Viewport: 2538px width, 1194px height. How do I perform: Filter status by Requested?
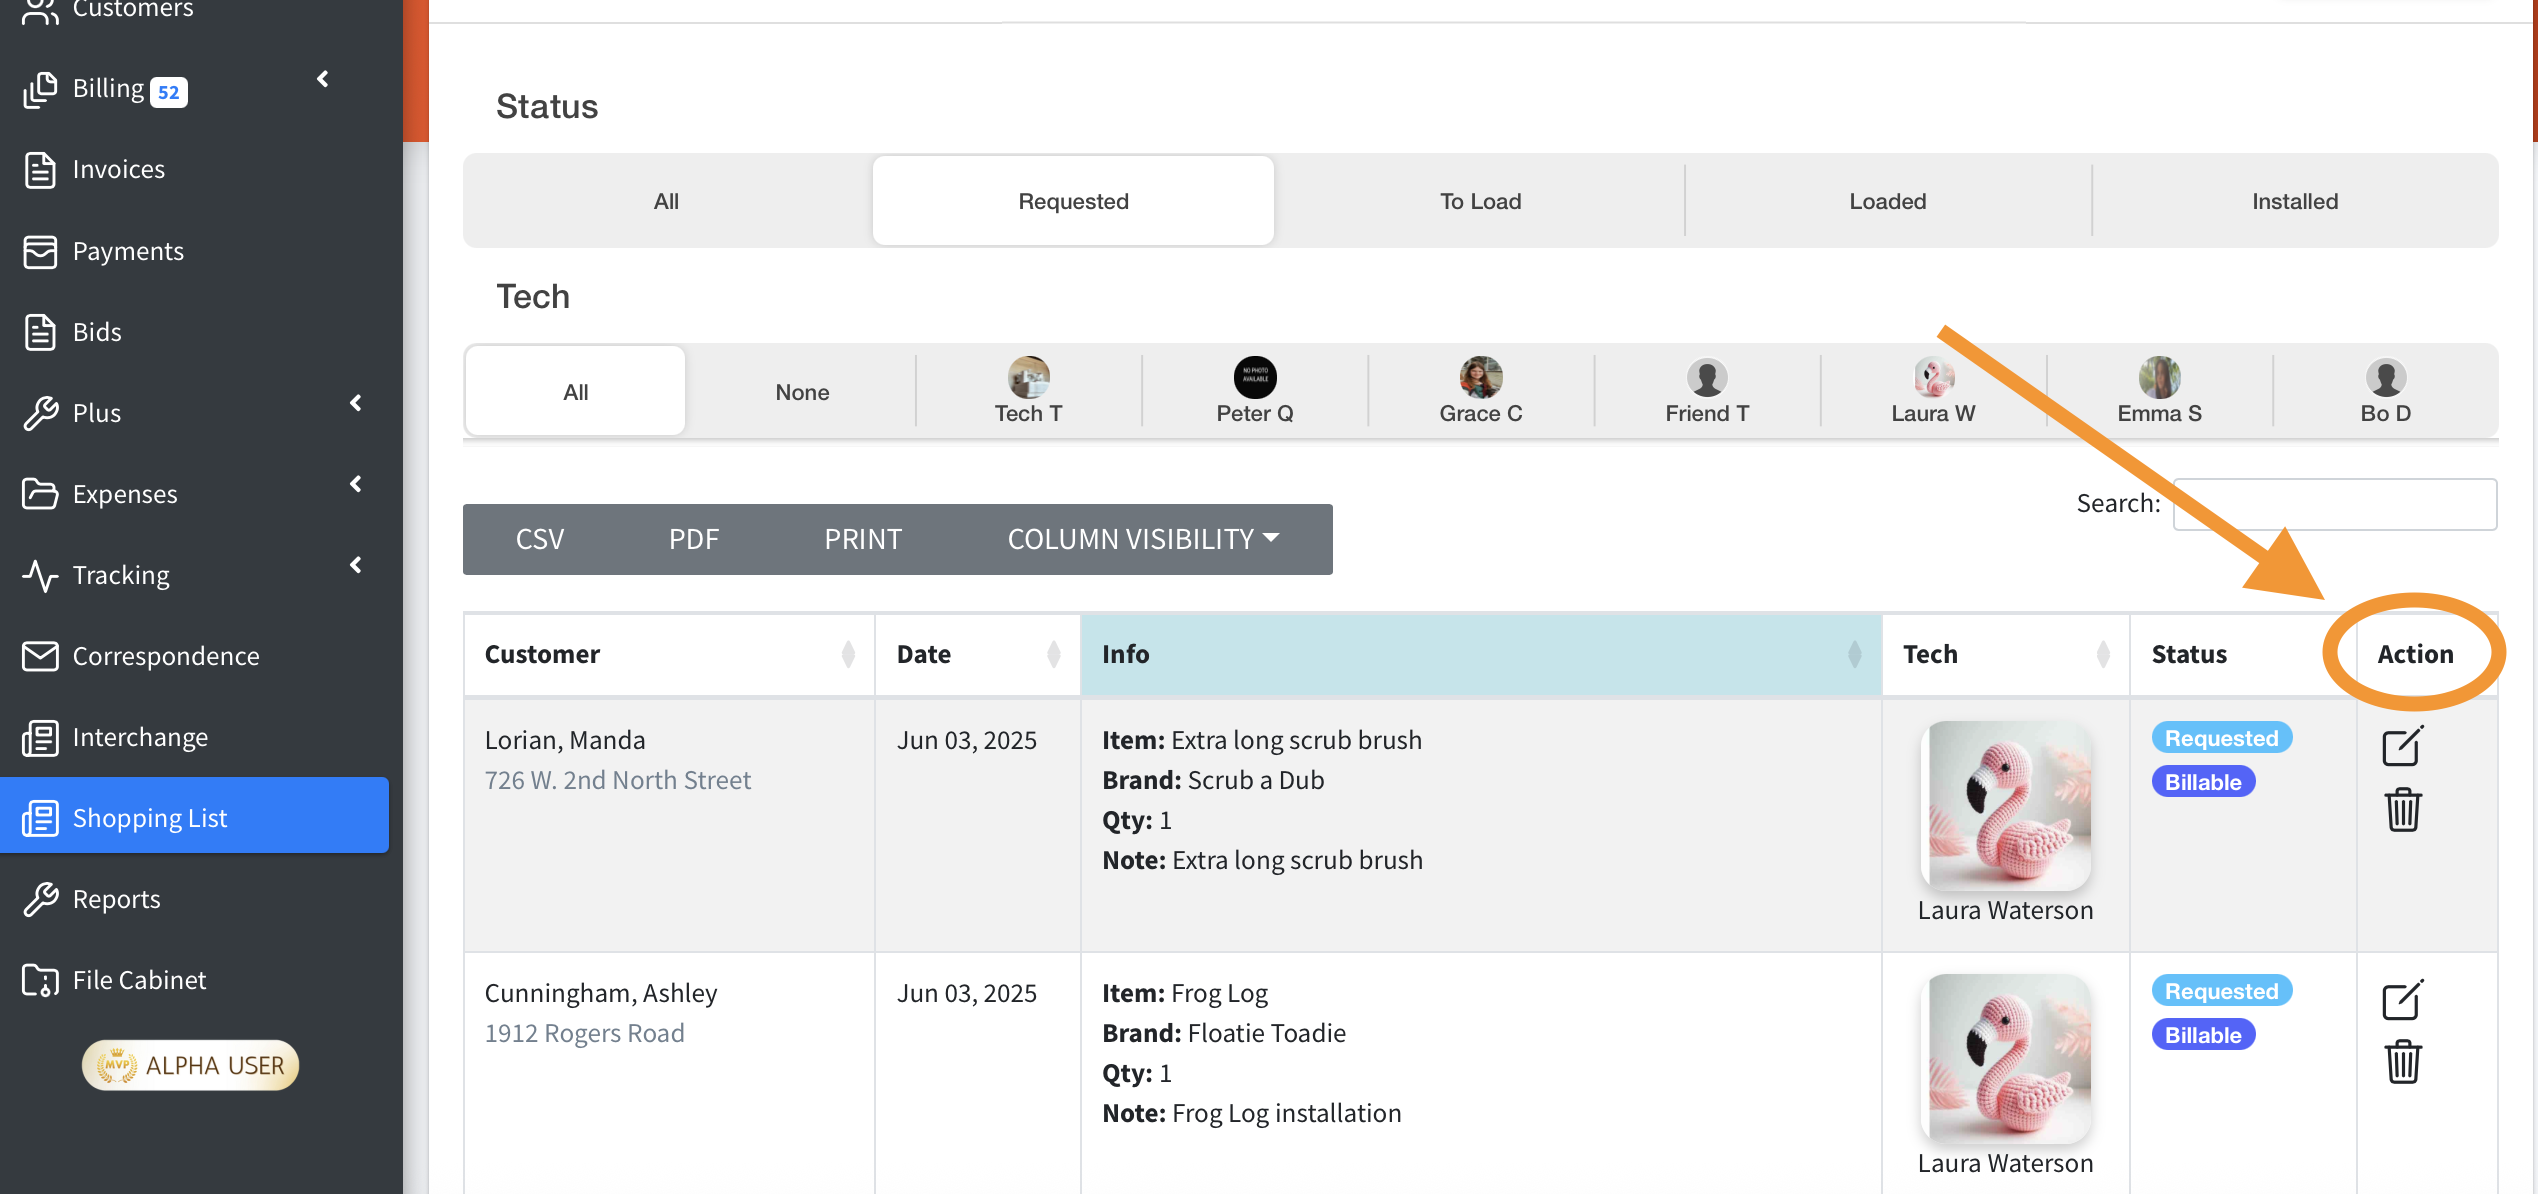pyautogui.click(x=1073, y=201)
